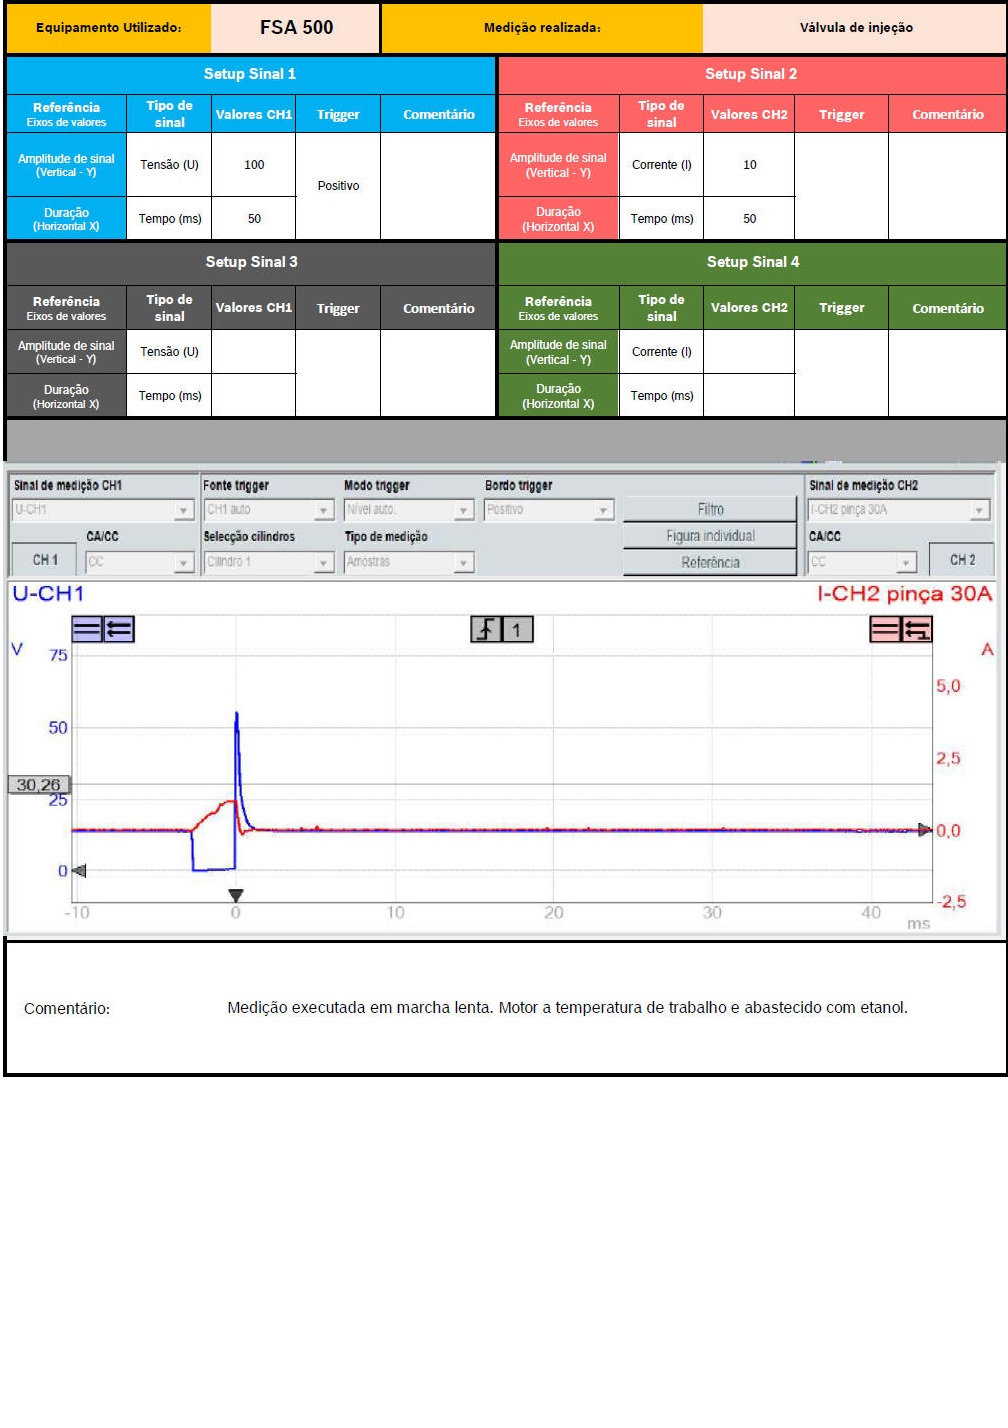This screenshot has height=1428, width=1008.
Task: Open the Sinal de medição CH1 dropdown
Action: 183,510
